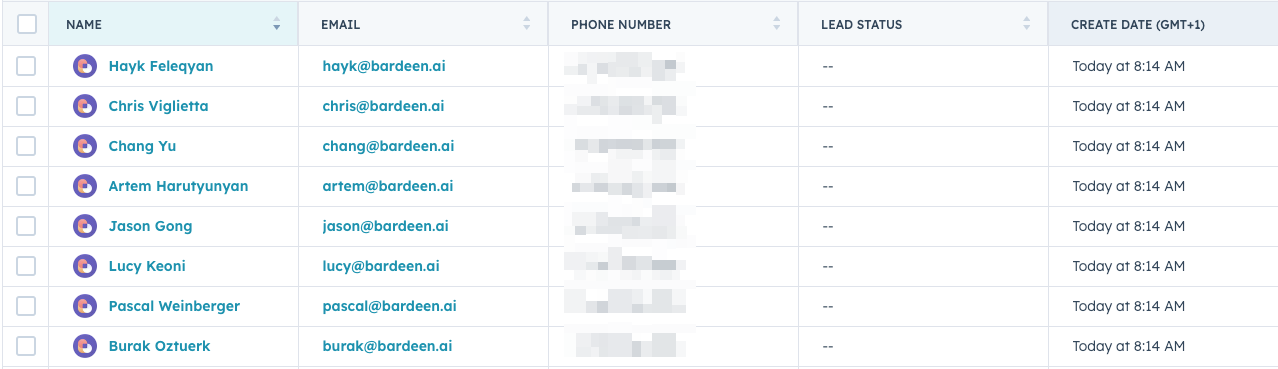Sort by the Name column arrows
The width and height of the screenshot is (1278, 369).
(x=277, y=24)
